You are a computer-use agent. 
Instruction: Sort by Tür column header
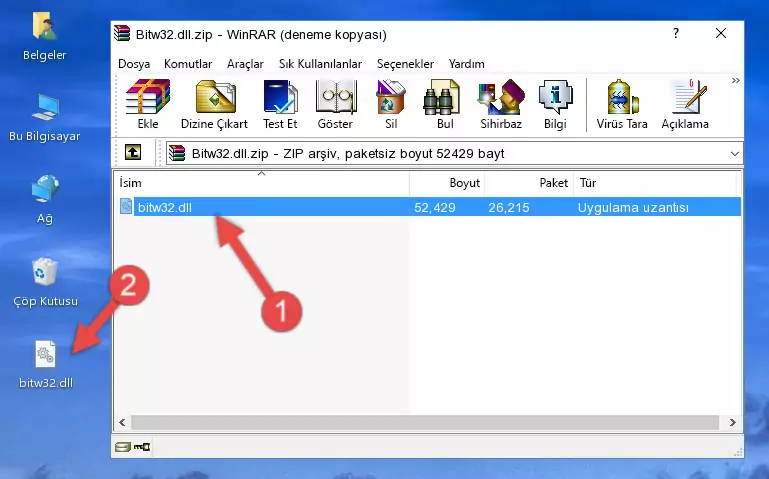(x=655, y=183)
